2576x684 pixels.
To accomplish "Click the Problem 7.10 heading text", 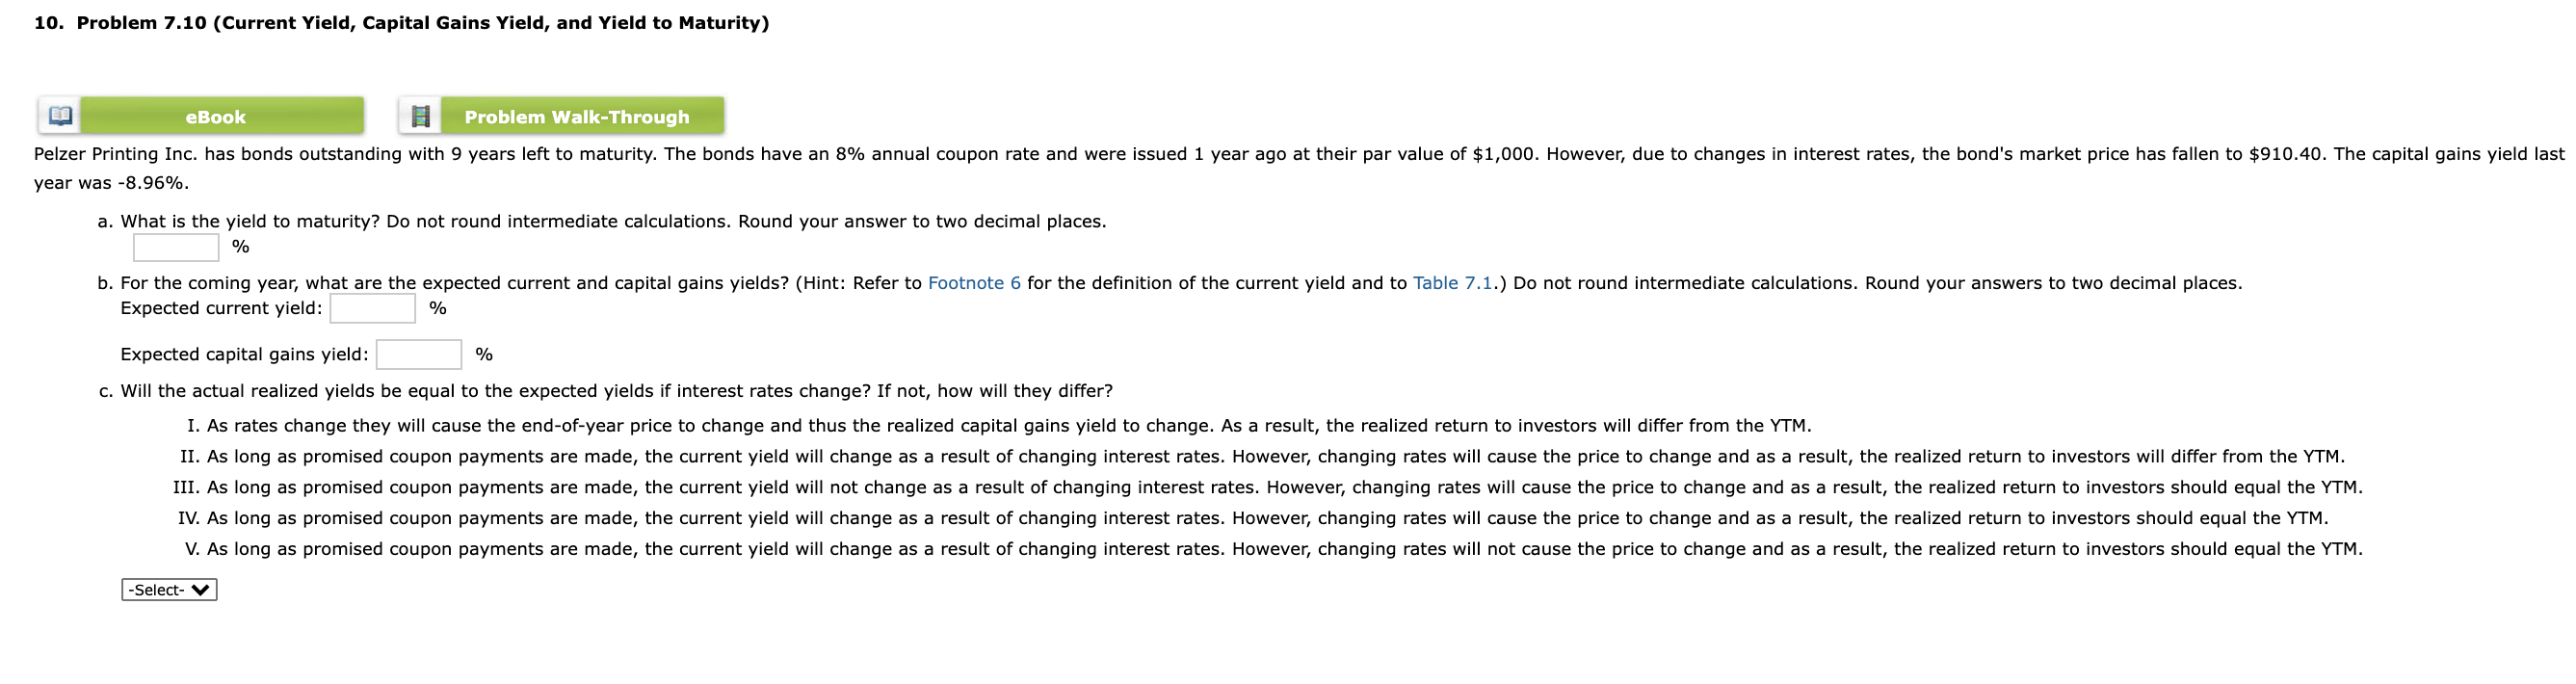I will (398, 21).
